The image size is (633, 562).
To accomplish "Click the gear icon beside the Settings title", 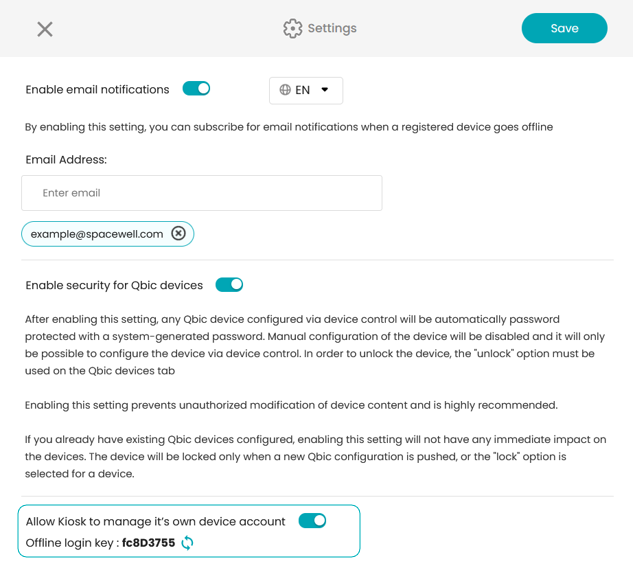I will click(293, 28).
